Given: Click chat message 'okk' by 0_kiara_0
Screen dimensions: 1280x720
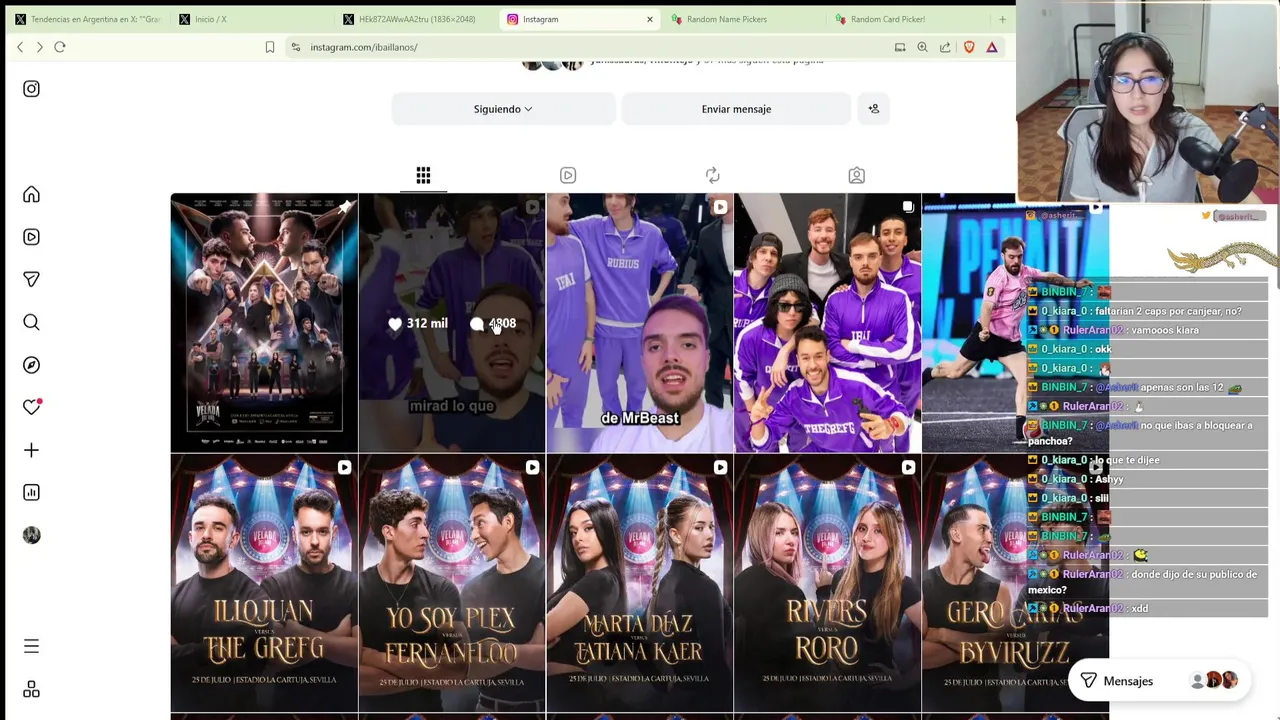Looking at the screenshot, I should [1103, 349].
